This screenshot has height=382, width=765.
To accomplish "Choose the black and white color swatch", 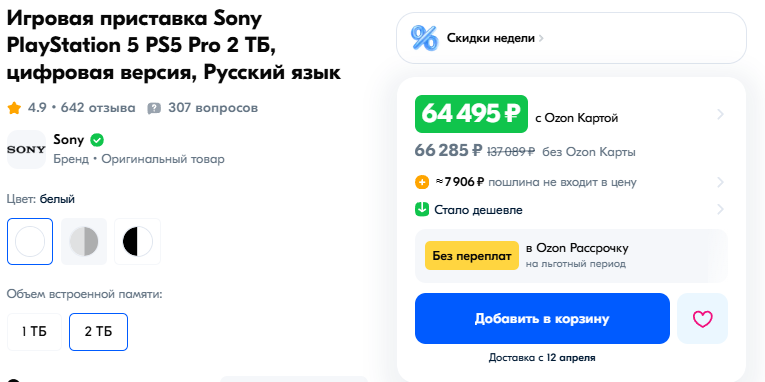I will pyautogui.click(x=138, y=241).
